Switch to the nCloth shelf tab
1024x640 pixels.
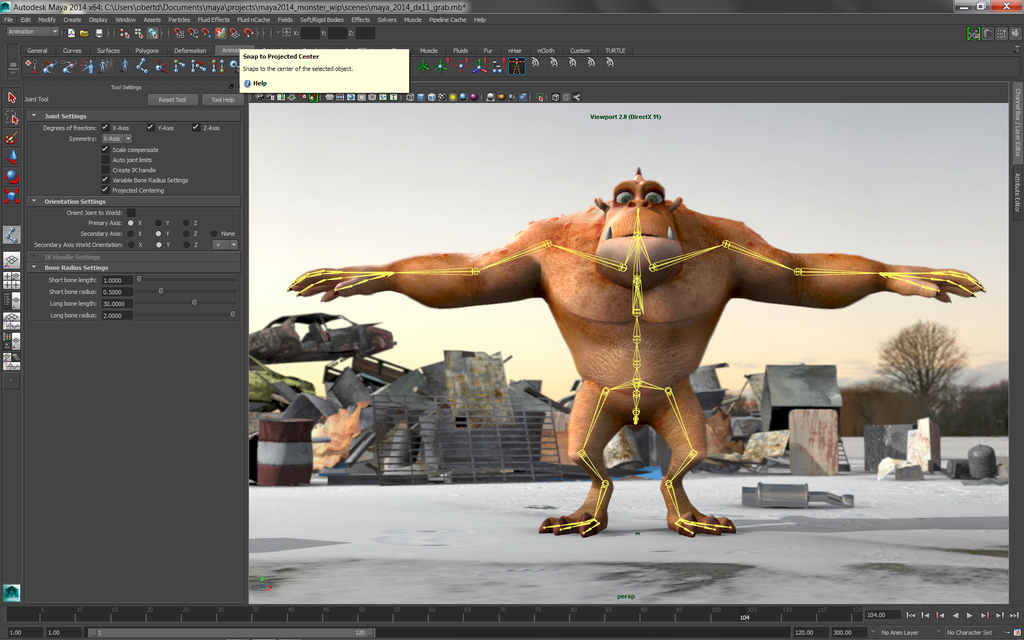(x=545, y=50)
